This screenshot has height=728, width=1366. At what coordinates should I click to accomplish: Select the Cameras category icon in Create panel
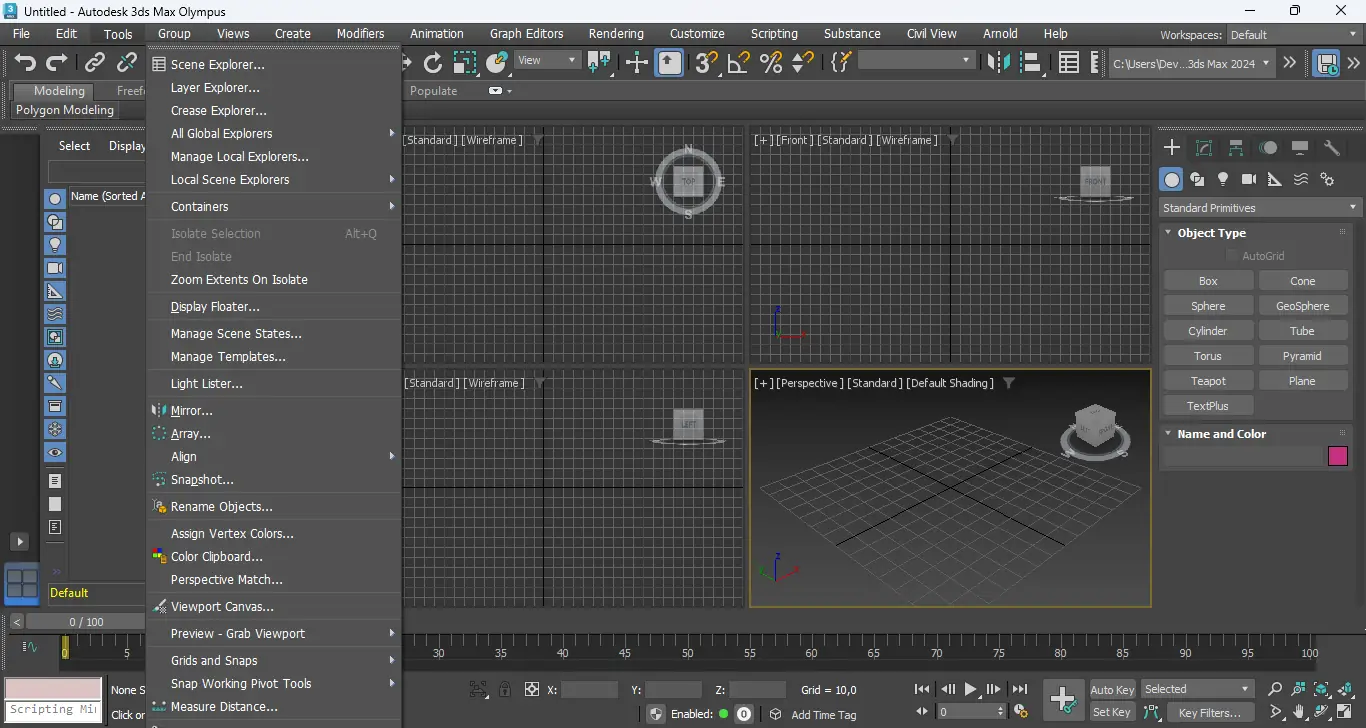(1248, 179)
